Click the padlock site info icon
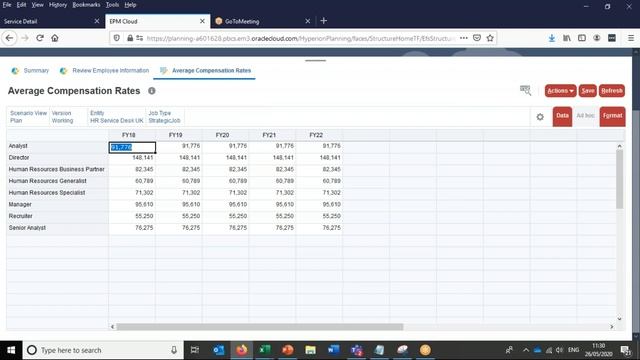The height and width of the screenshot is (360, 640). [130, 38]
